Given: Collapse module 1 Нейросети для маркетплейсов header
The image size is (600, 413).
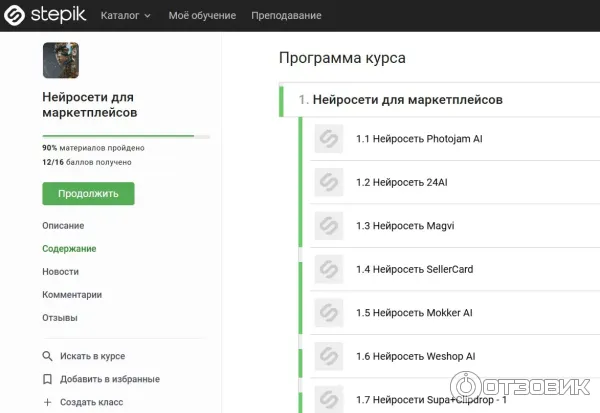Looking at the screenshot, I should tap(440, 100).
